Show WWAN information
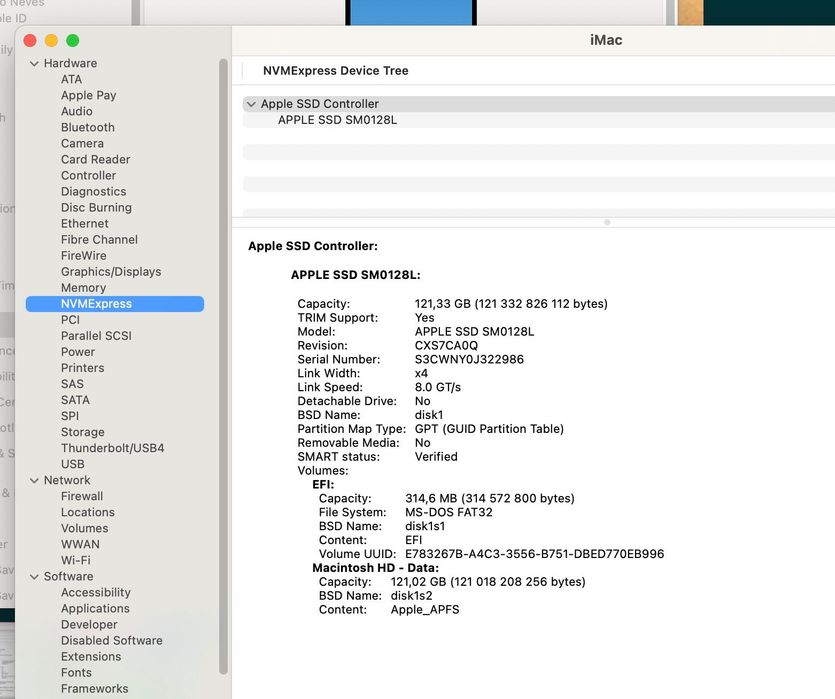This screenshot has width=835, height=699. (x=80, y=544)
